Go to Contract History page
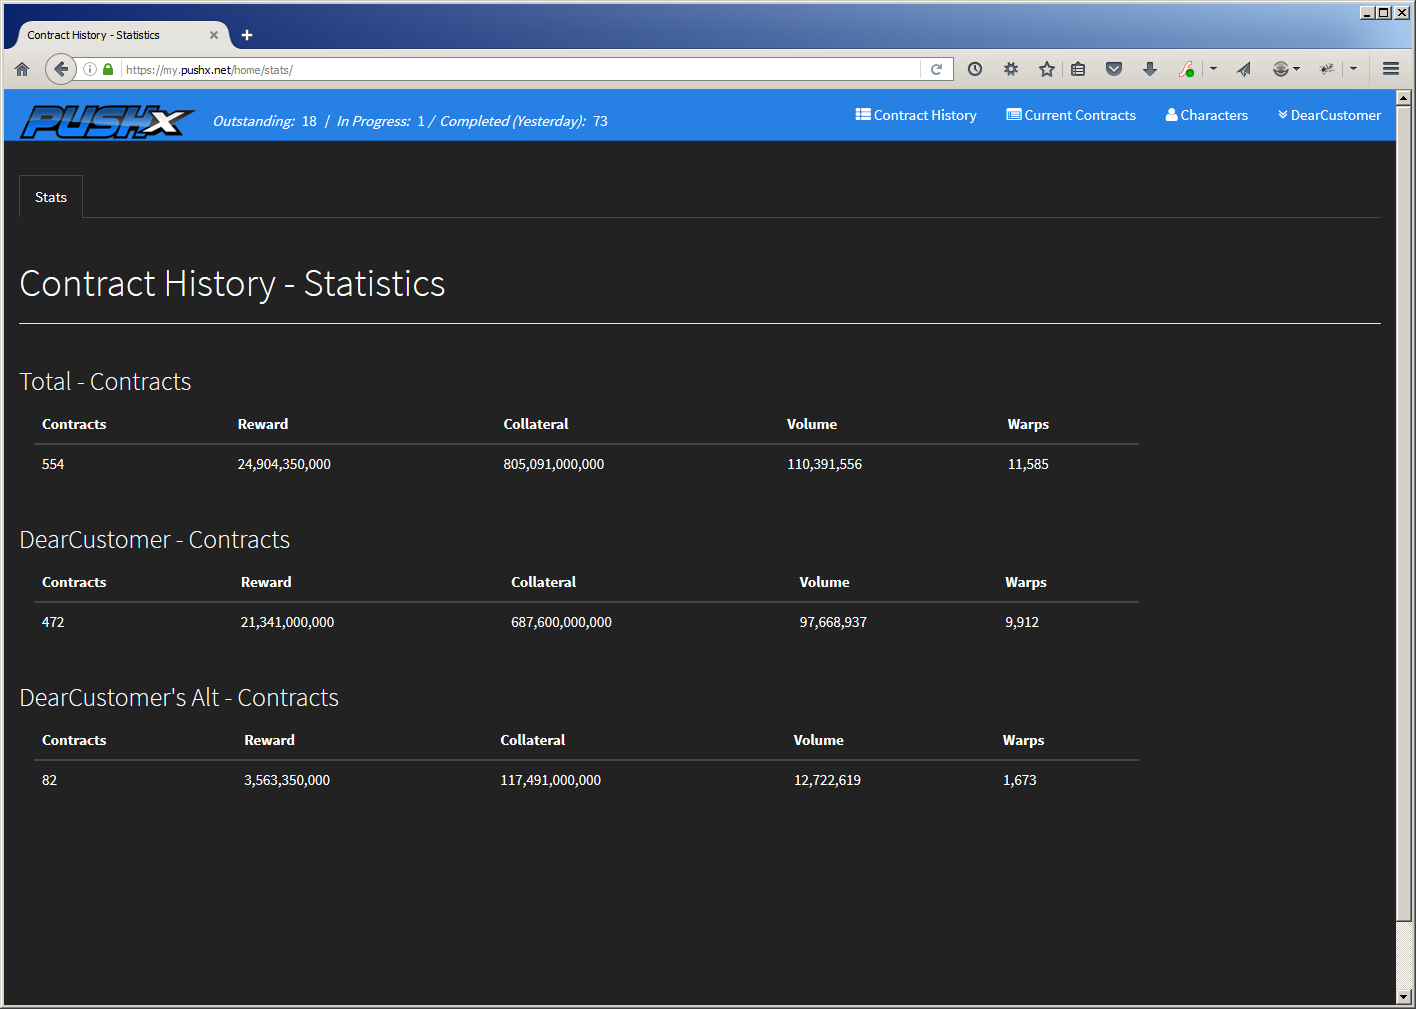The height and width of the screenshot is (1009, 1416). 916,115
